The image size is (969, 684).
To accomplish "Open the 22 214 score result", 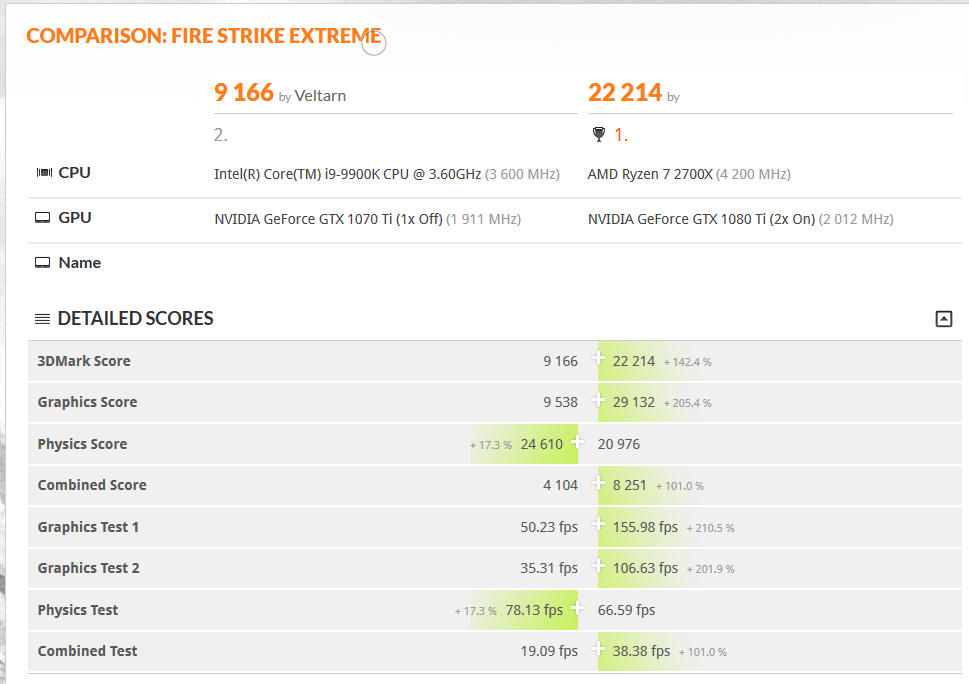I will 625,93.
